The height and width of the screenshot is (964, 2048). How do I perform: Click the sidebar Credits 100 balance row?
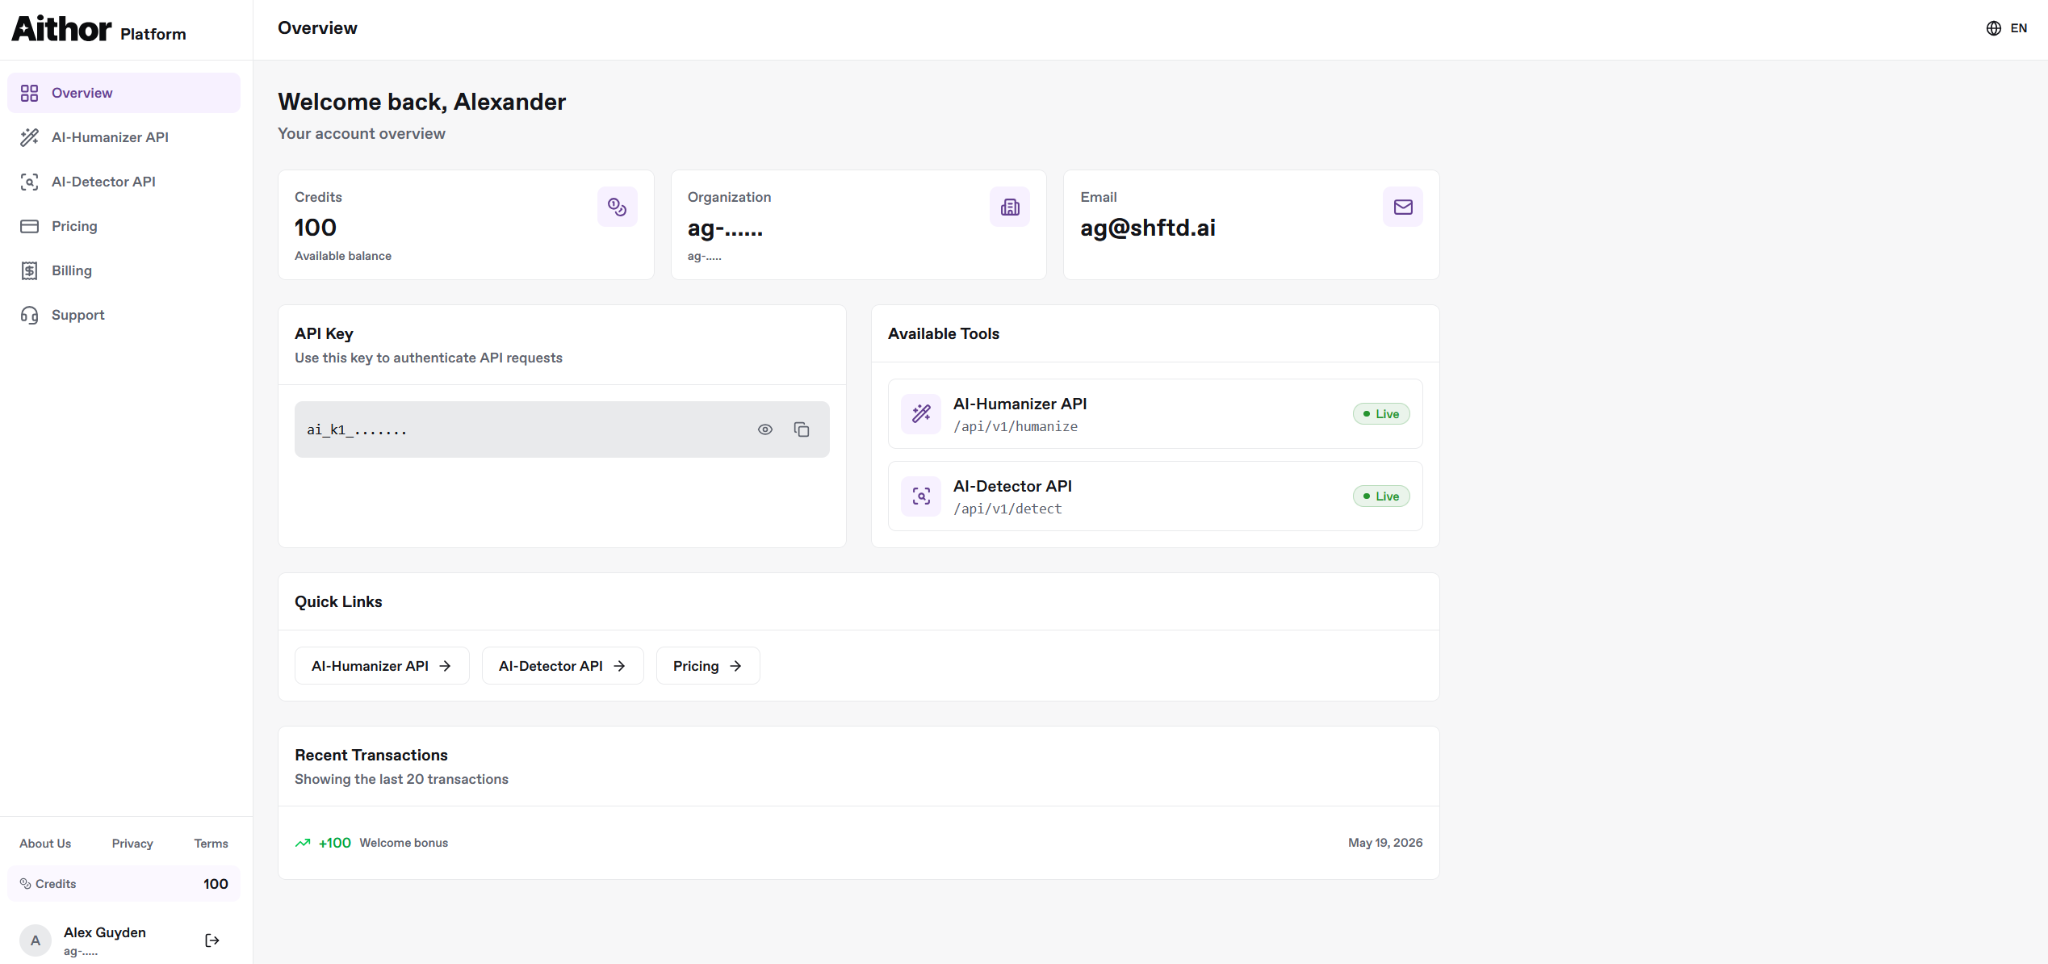(124, 884)
